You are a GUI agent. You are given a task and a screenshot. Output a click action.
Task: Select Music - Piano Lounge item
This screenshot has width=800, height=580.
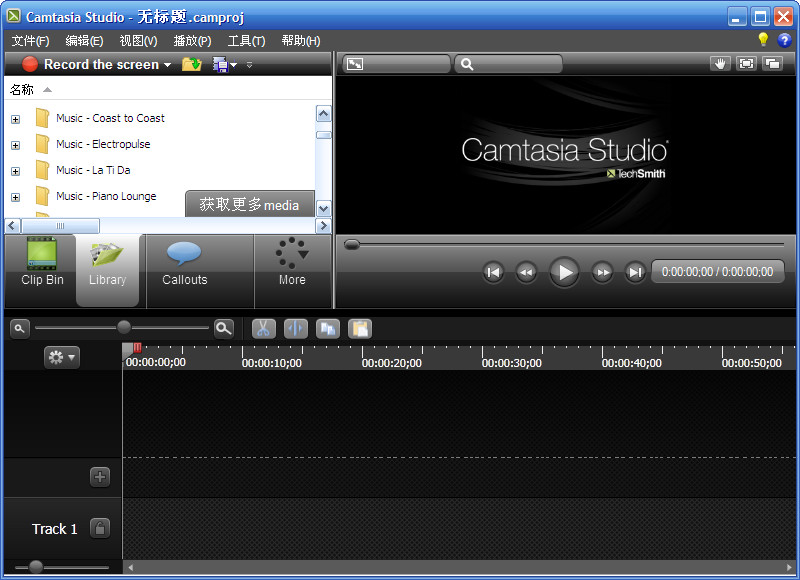pos(106,196)
